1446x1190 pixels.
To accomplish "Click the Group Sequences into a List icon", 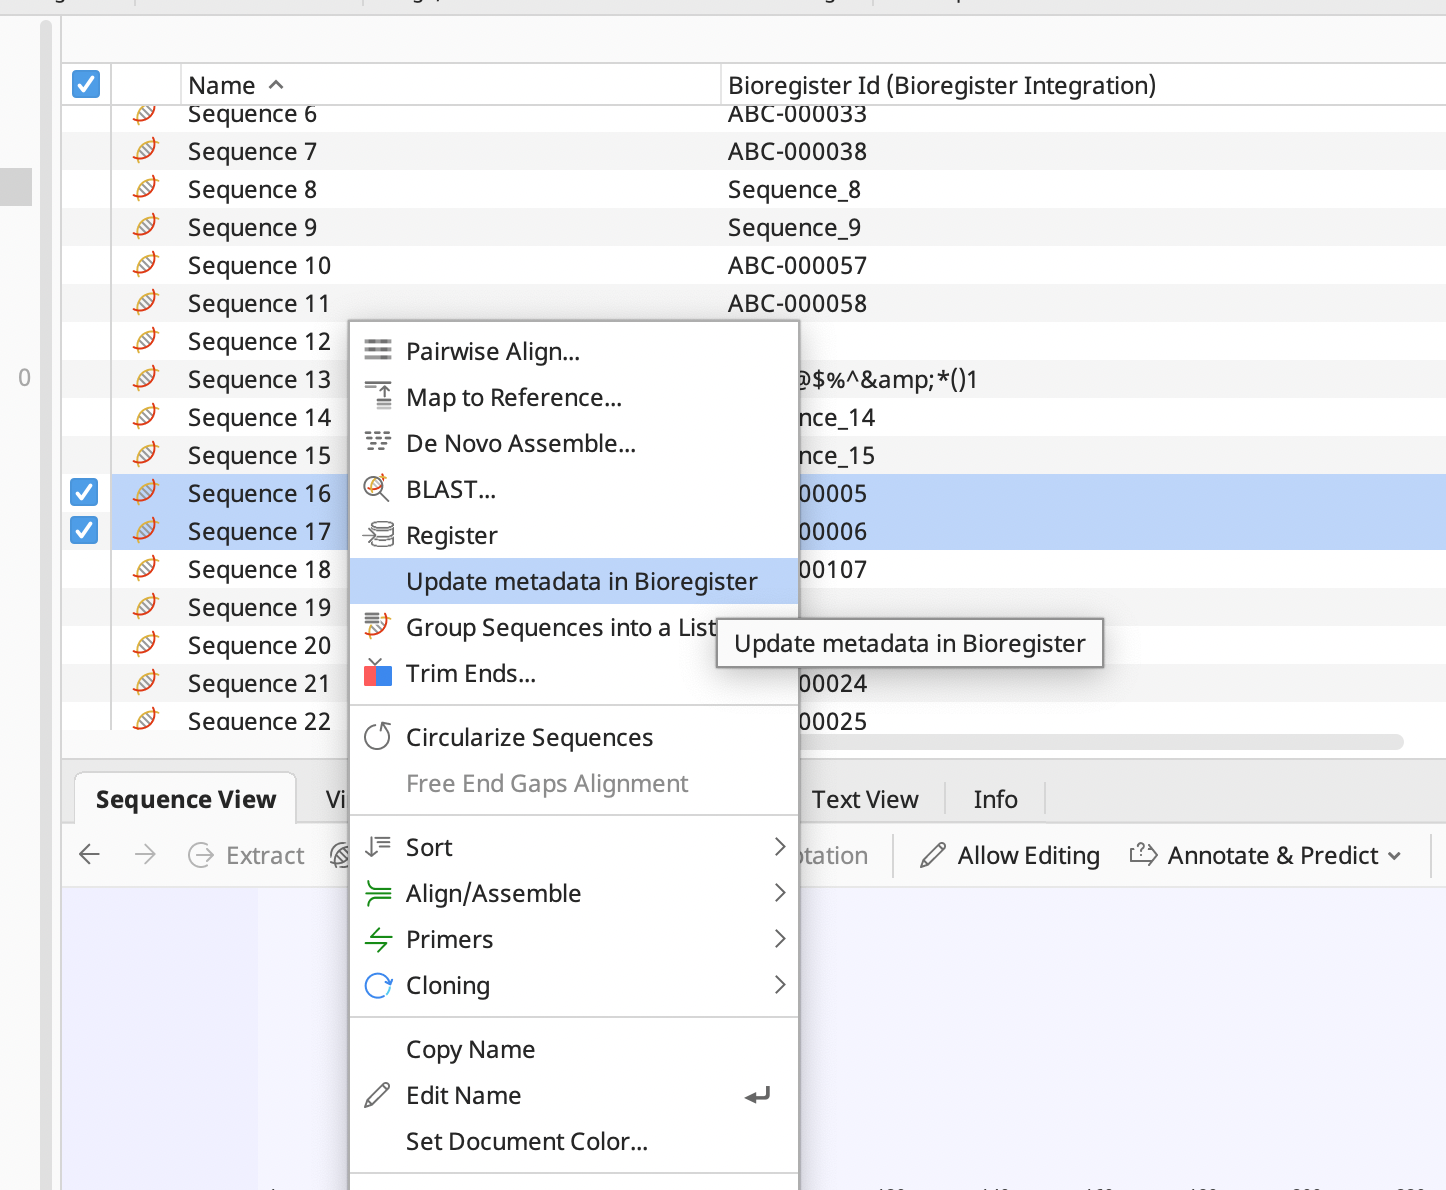I will click(377, 627).
